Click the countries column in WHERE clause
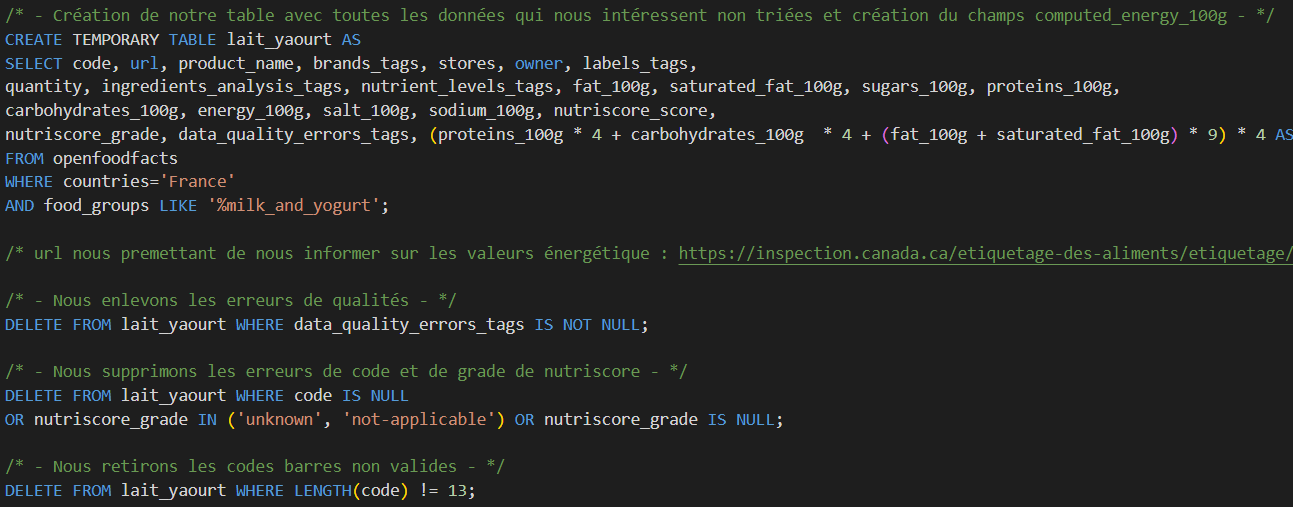The width and height of the screenshot is (1293, 507). pyautogui.click(x=106, y=182)
